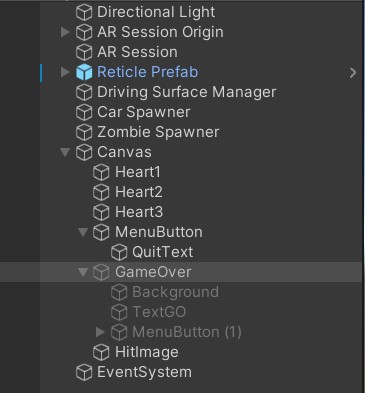Click the blue Reticle Prefab cube icon
The width and height of the screenshot is (365, 393).
[x=84, y=72]
